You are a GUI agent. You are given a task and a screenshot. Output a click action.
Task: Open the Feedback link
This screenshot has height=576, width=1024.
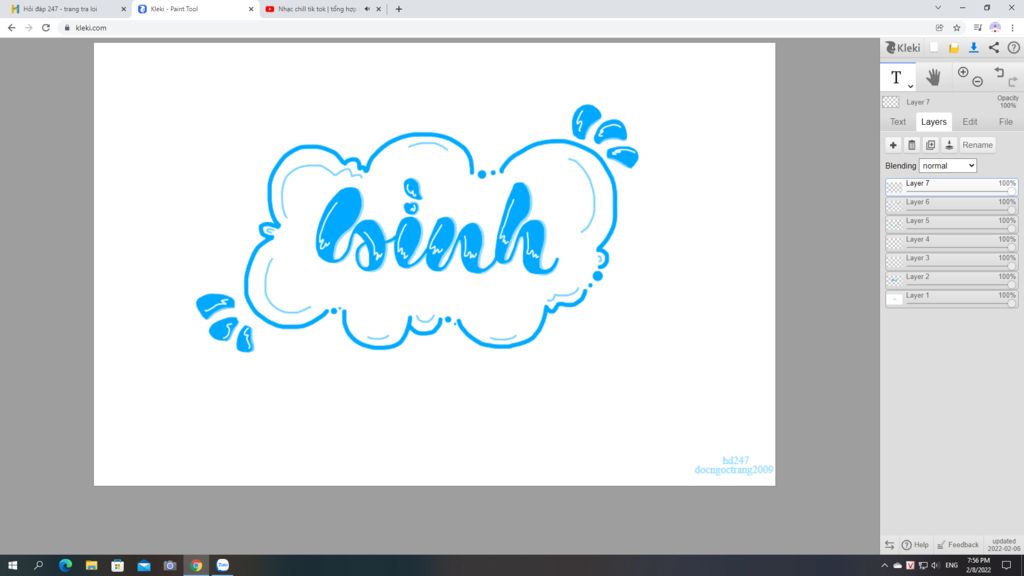[x=958, y=545]
